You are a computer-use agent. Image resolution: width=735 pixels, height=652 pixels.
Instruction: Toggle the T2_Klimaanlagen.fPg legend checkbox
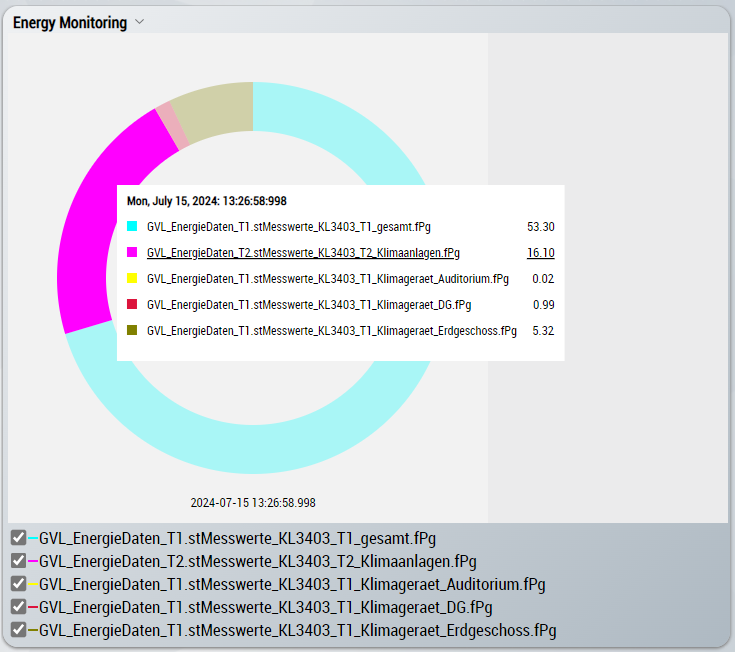coord(18,561)
